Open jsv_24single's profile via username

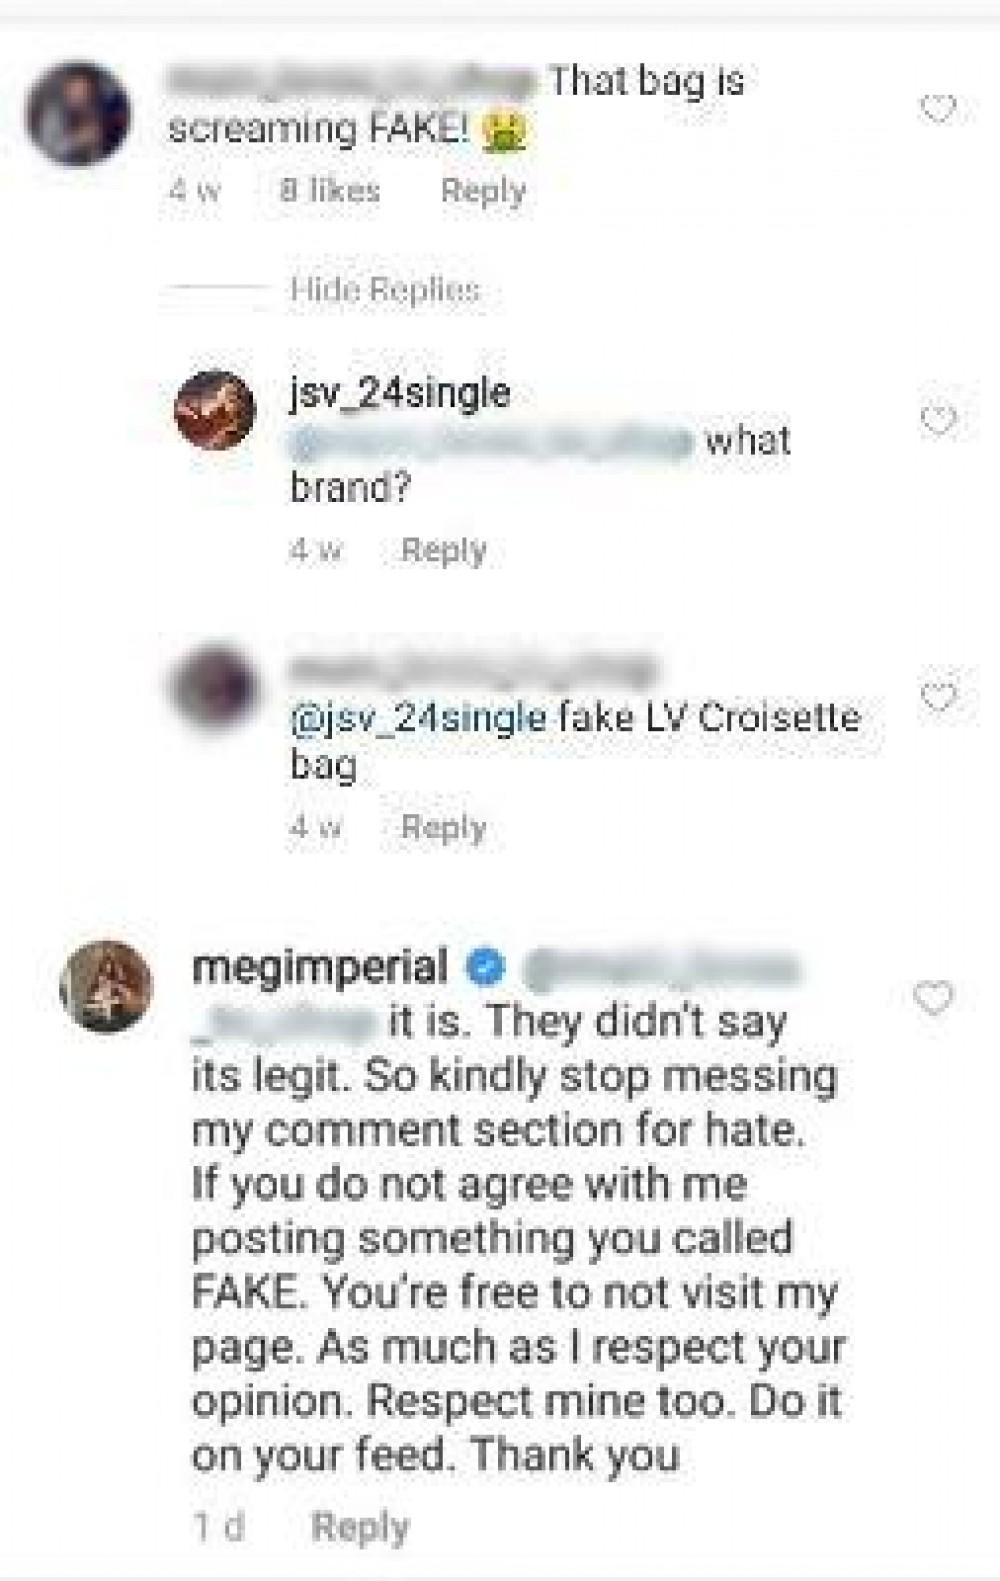[x=400, y=393]
